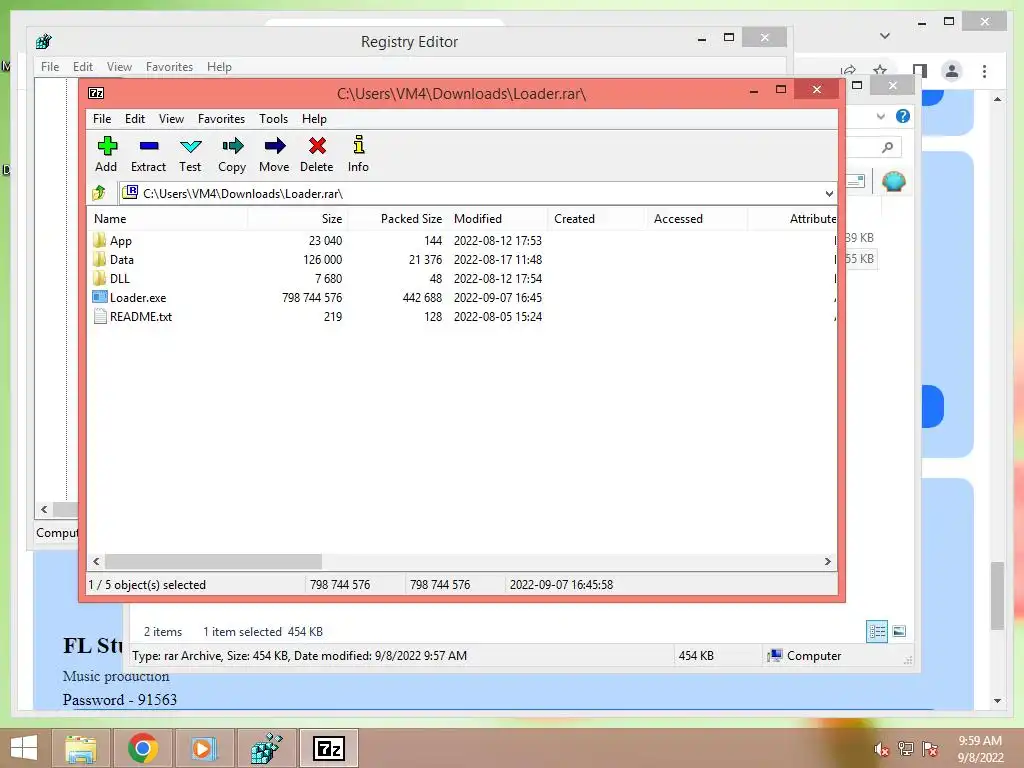The height and width of the screenshot is (768, 1024).
Task: Open Registry Editor File menu
Action: click(50, 67)
